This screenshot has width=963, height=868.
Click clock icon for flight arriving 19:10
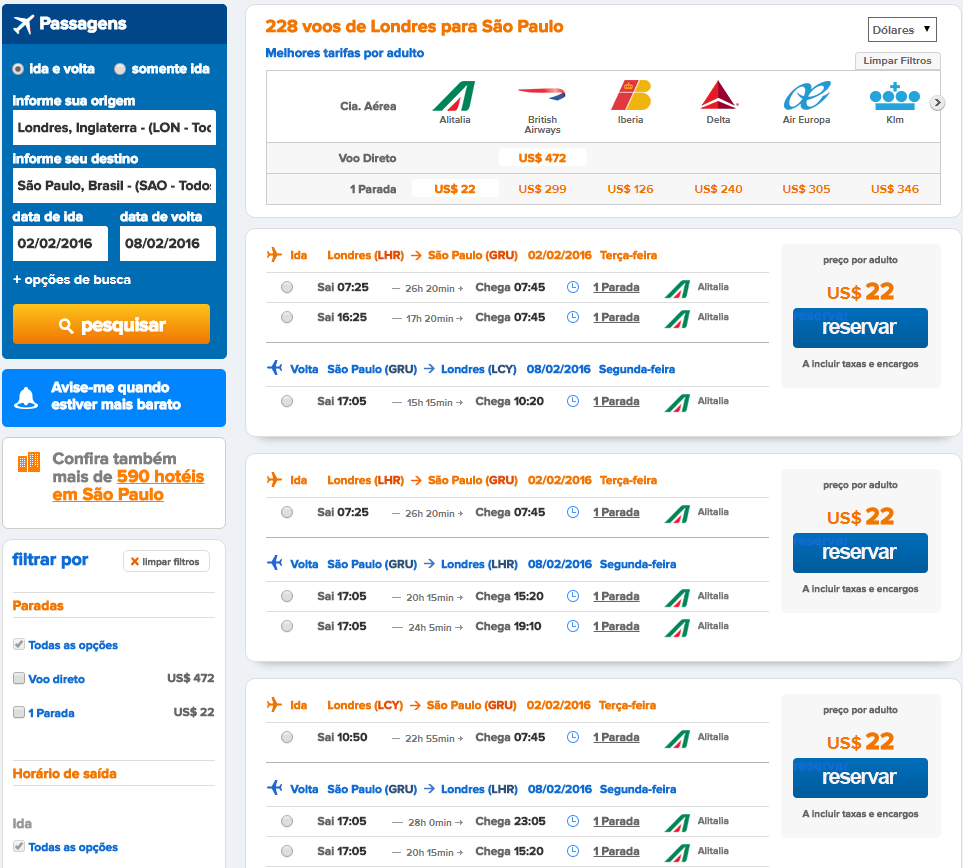tap(572, 626)
